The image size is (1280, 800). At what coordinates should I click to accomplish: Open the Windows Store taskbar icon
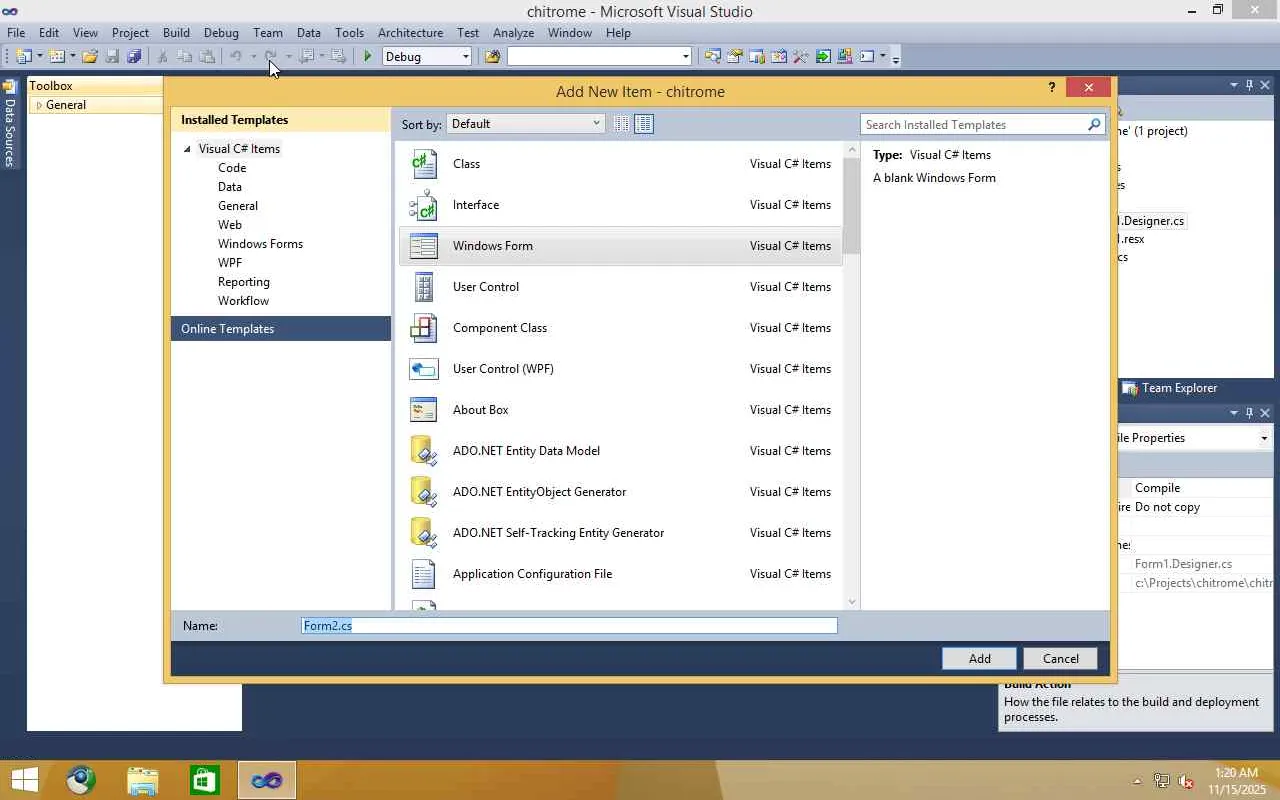(x=205, y=780)
